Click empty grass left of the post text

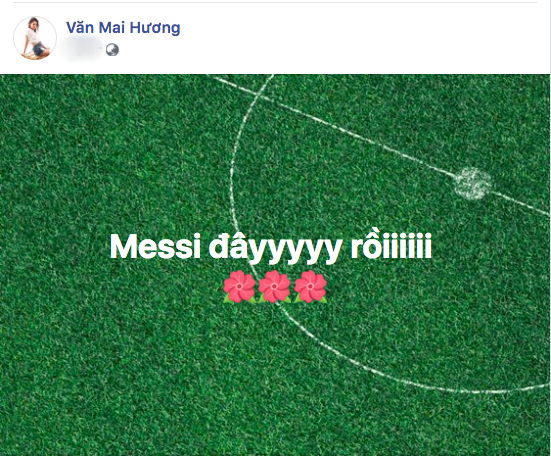(x=53, y=246)
